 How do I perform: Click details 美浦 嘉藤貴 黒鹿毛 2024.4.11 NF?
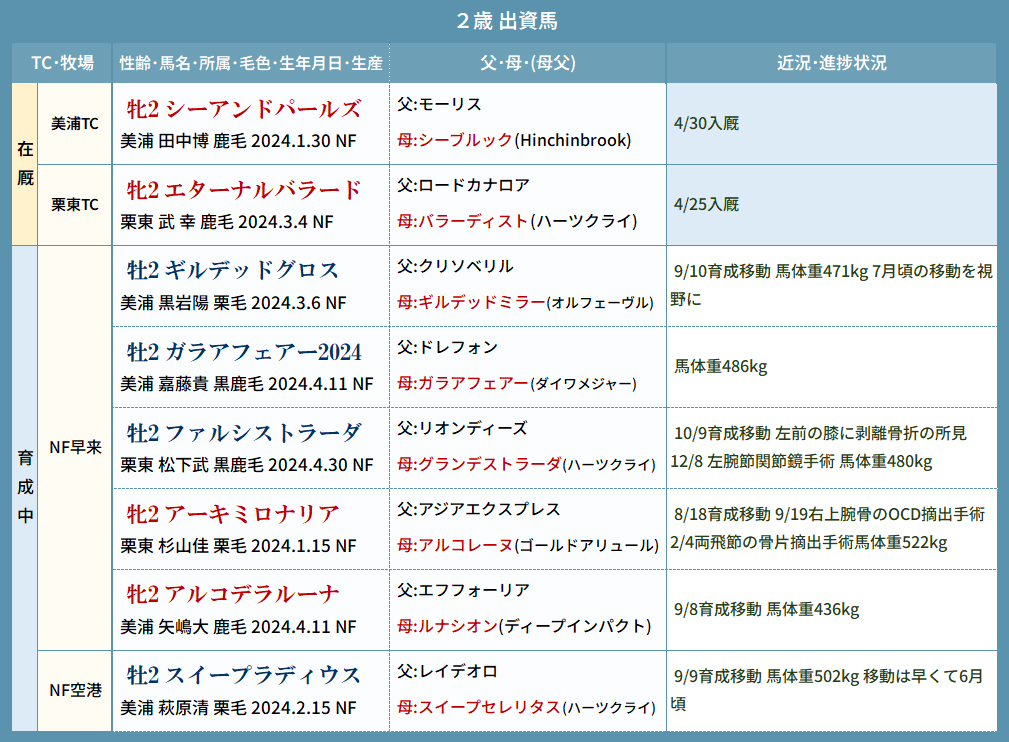tap(246, 384)
